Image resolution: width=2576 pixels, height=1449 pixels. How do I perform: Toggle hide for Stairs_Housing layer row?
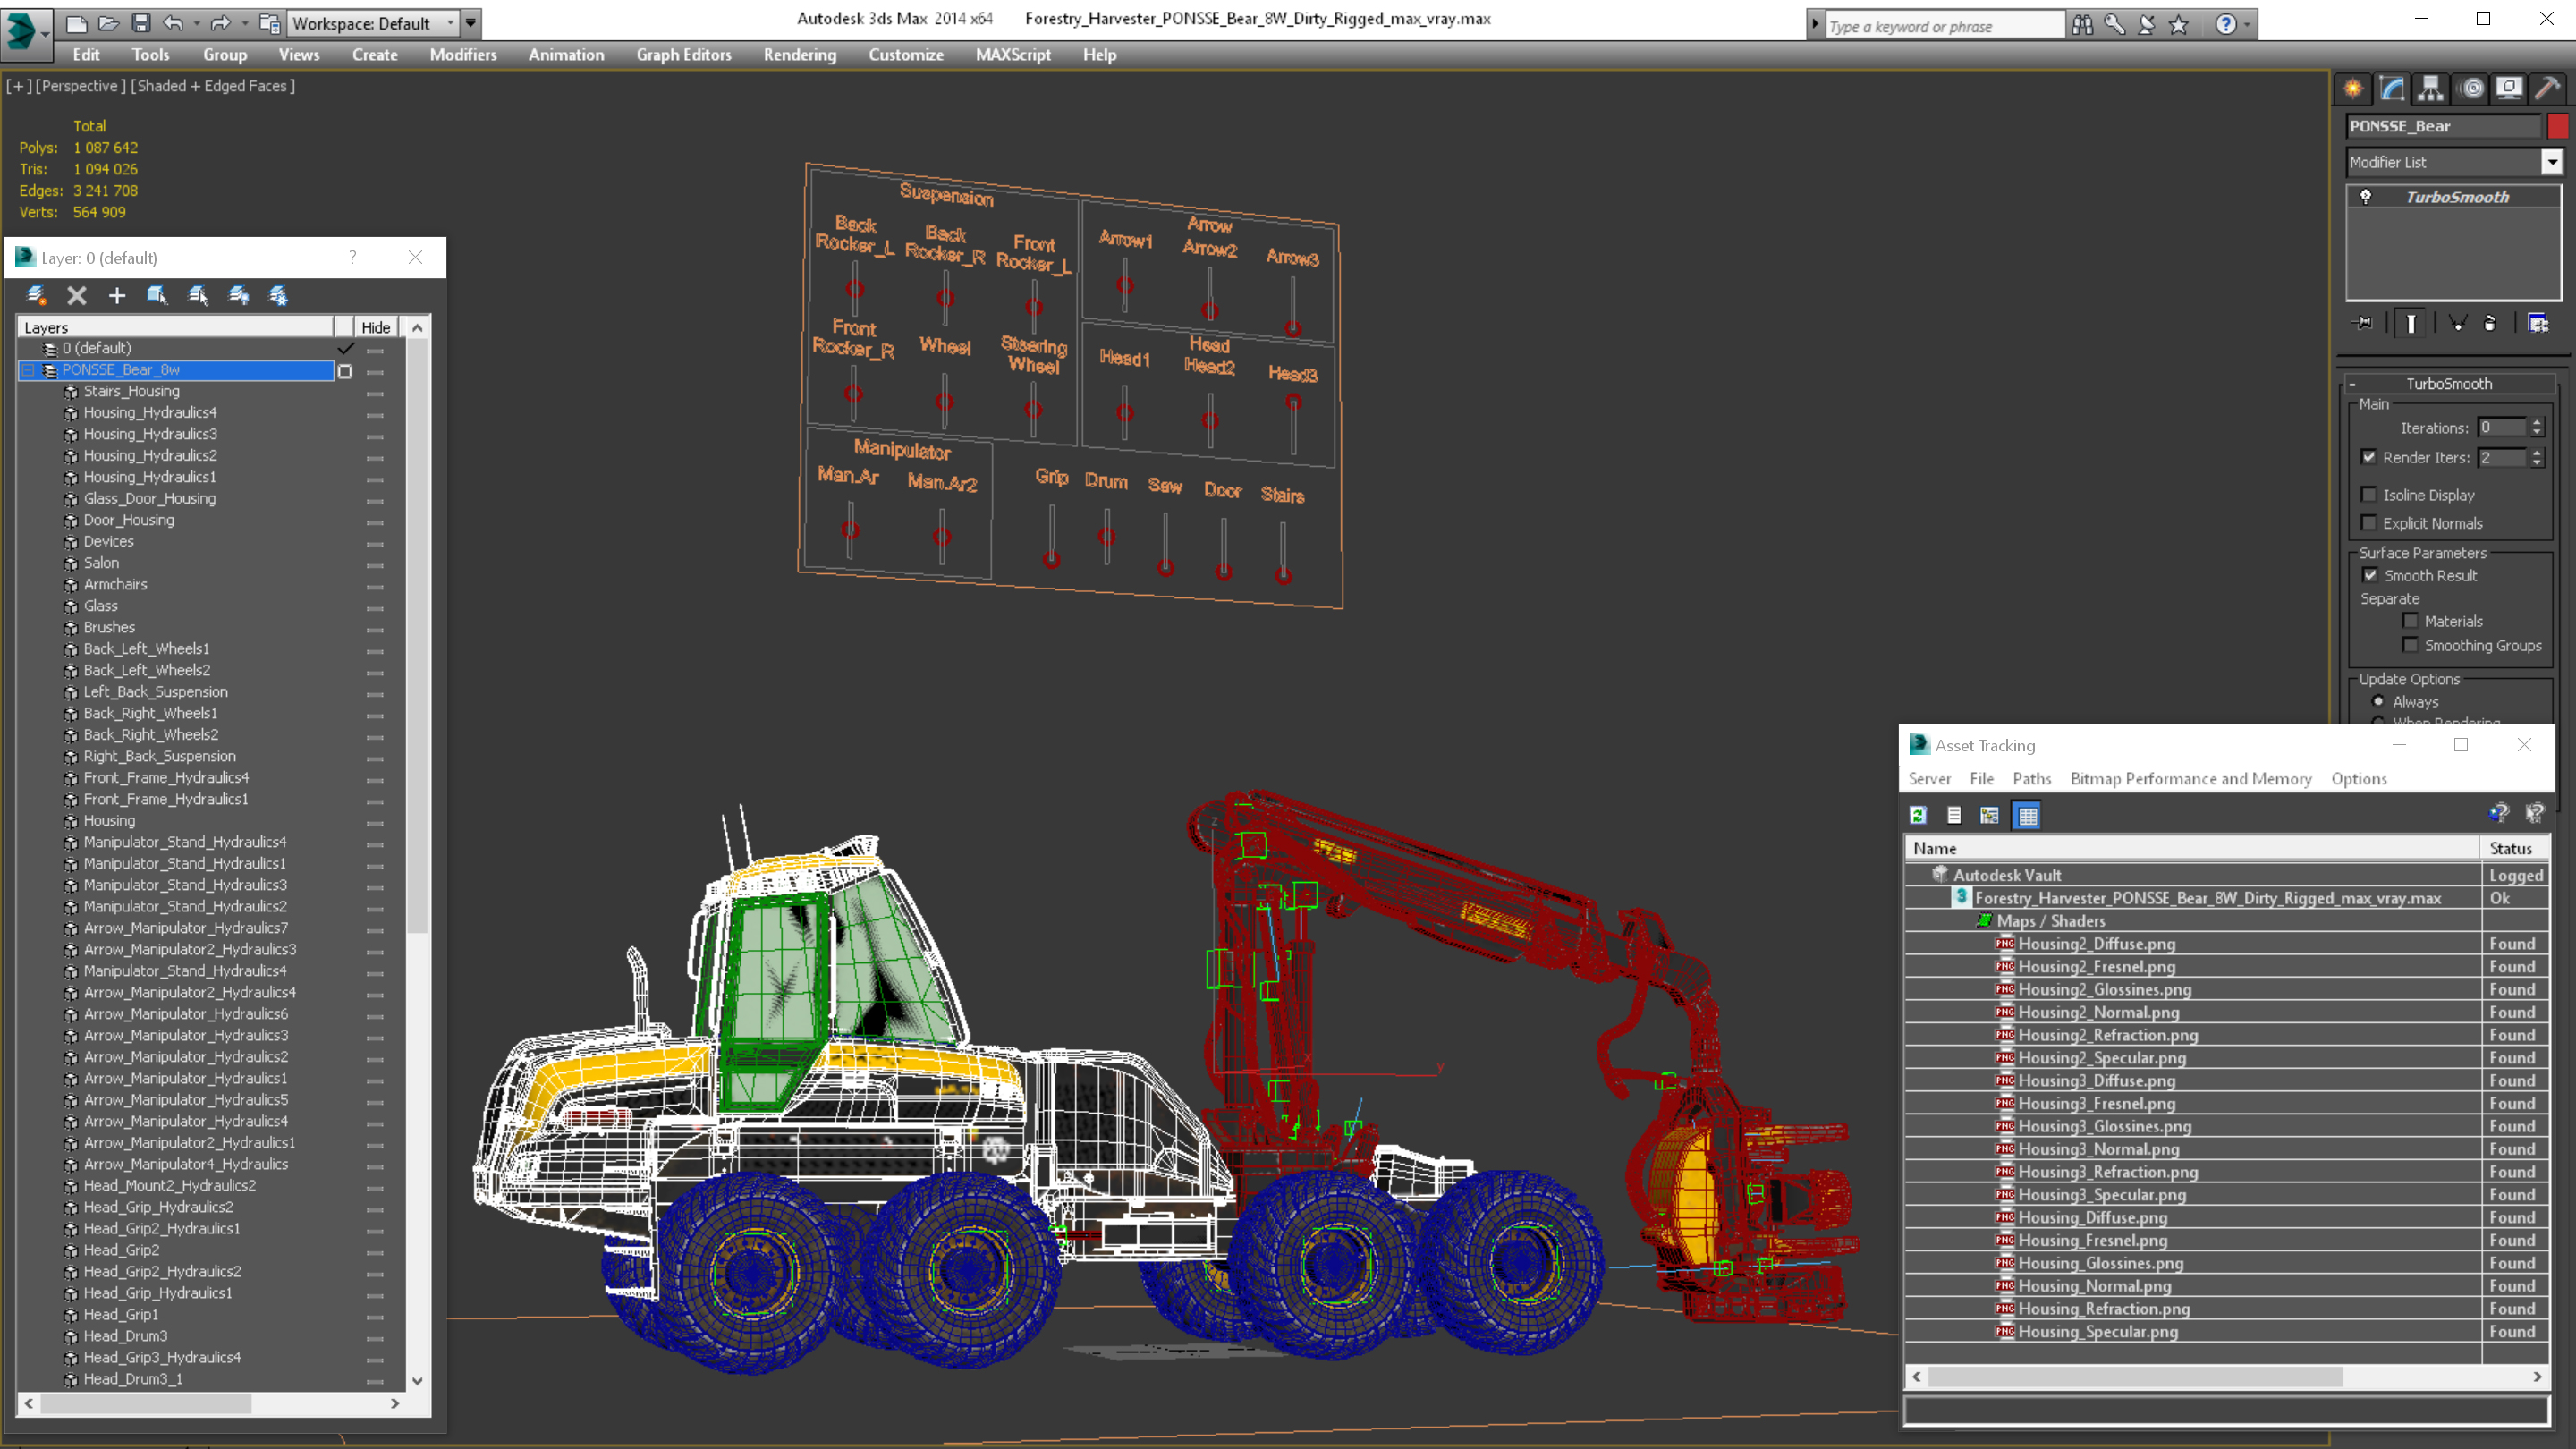pos(375,392)
